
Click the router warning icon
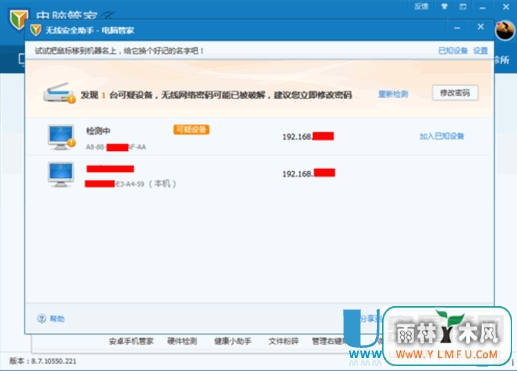pos(59,93)
